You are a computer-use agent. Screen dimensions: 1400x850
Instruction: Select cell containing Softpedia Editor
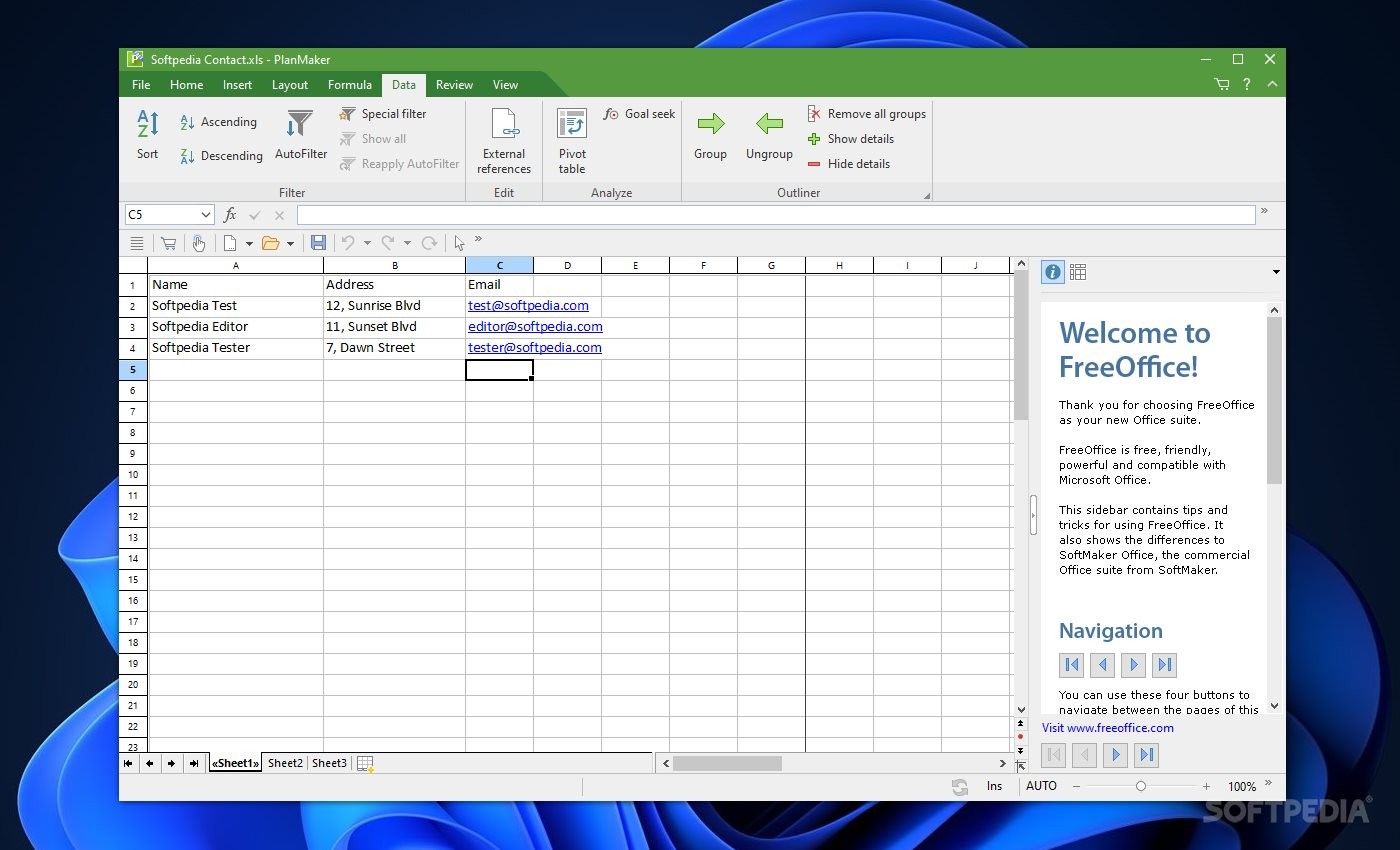pos(236,327)
